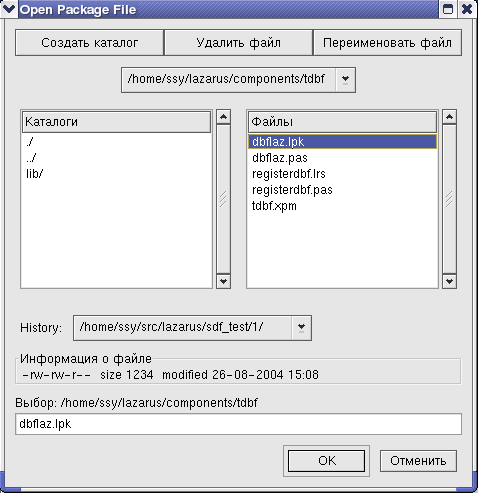Click Переименовать файл button
478x493 pixels.
(x=387, y=43)
